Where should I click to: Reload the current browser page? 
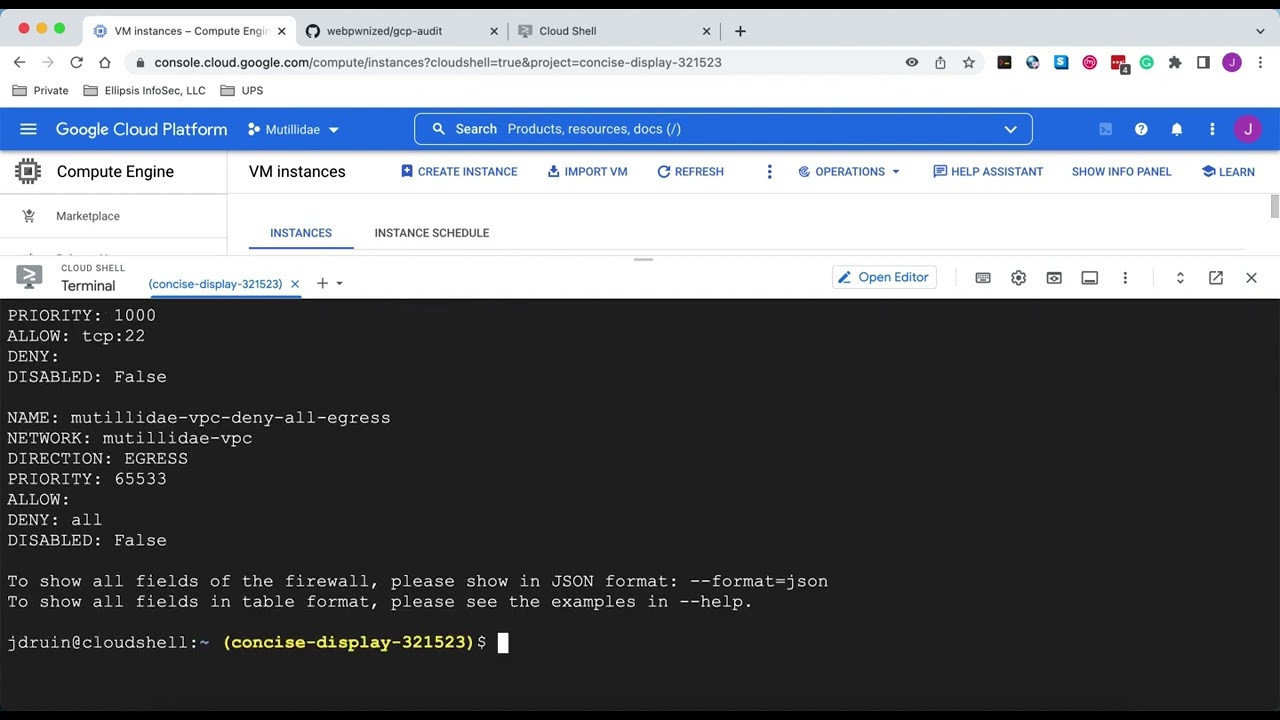(x=76, y=62)
